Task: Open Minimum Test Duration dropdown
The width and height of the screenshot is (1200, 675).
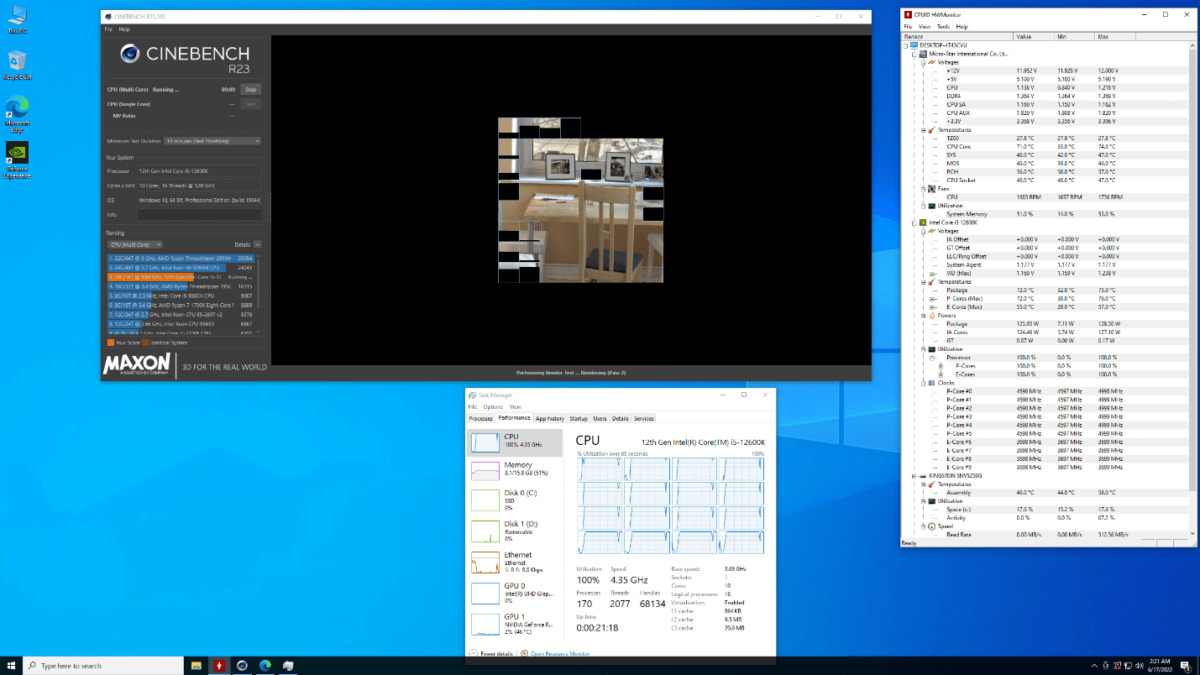Action: click(x=213, y=141)
